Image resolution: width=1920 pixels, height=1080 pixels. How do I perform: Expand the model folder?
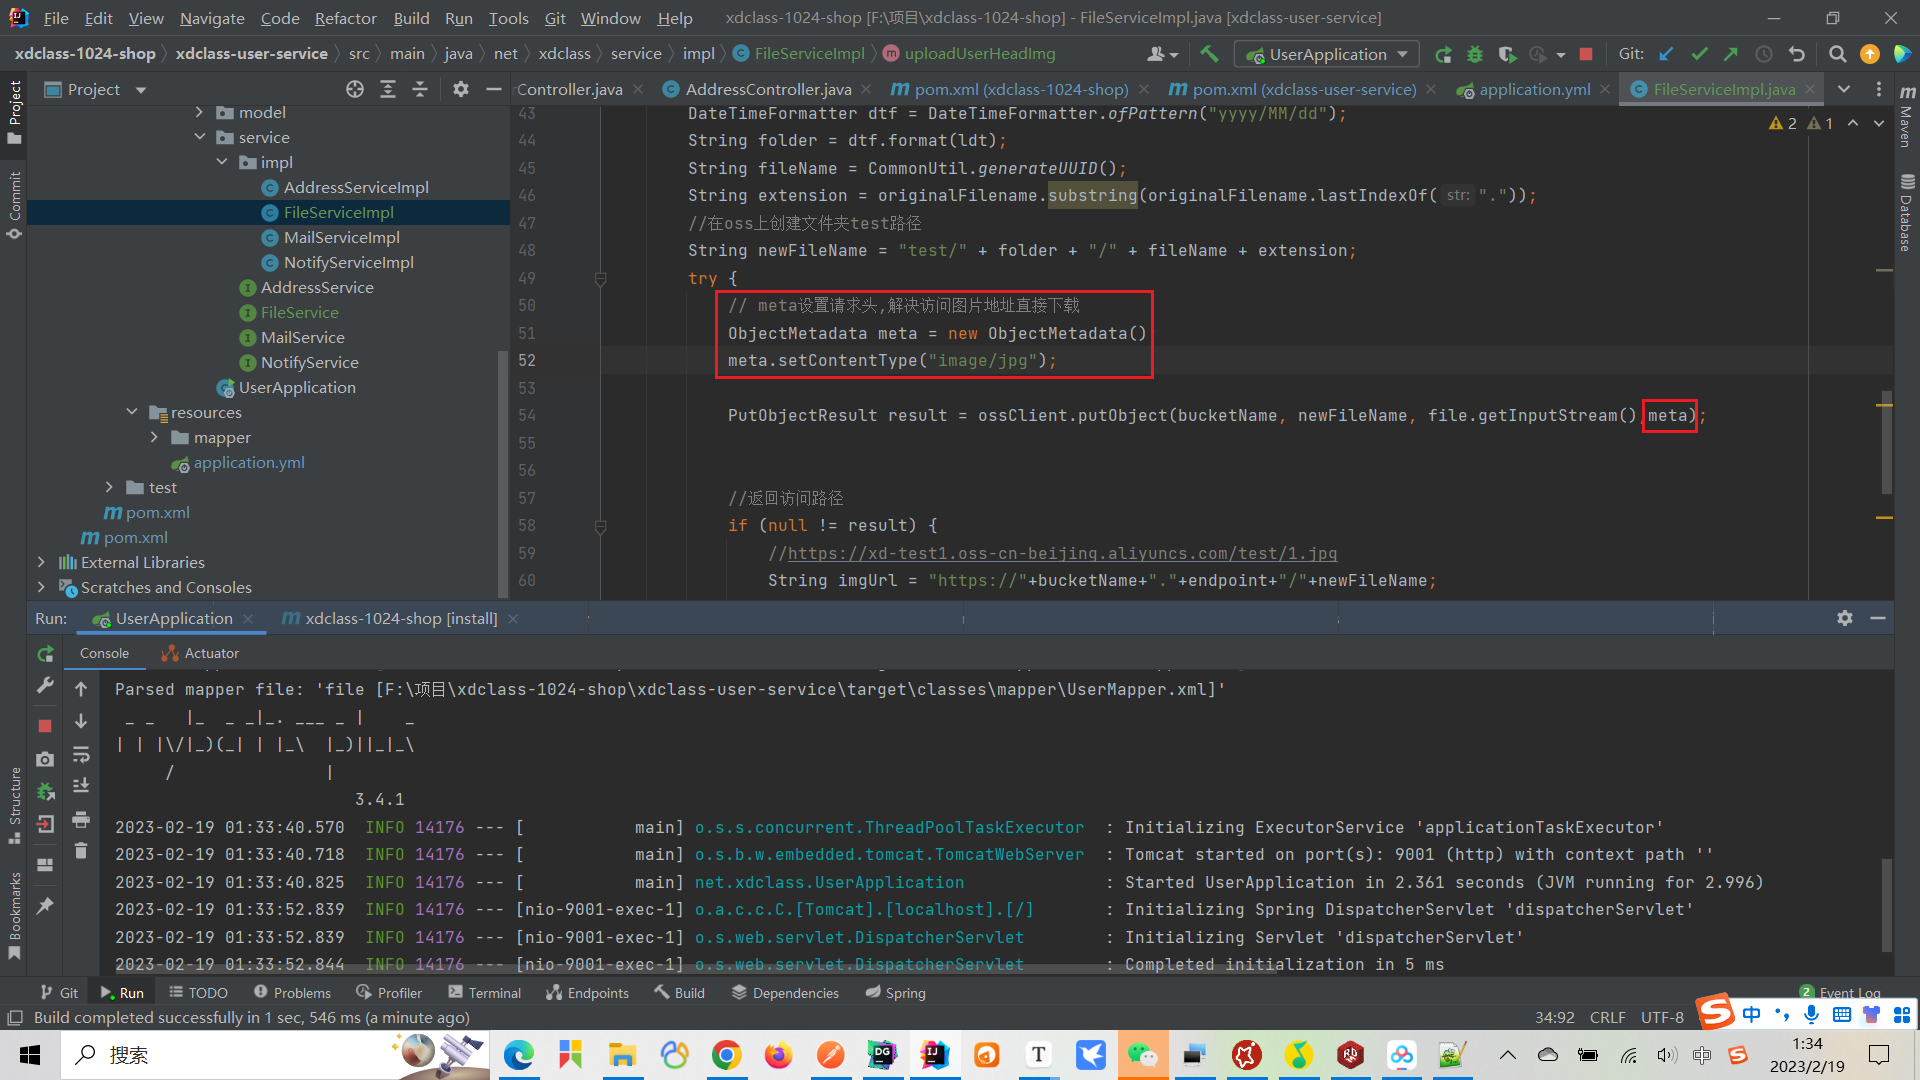pos(199,113)
